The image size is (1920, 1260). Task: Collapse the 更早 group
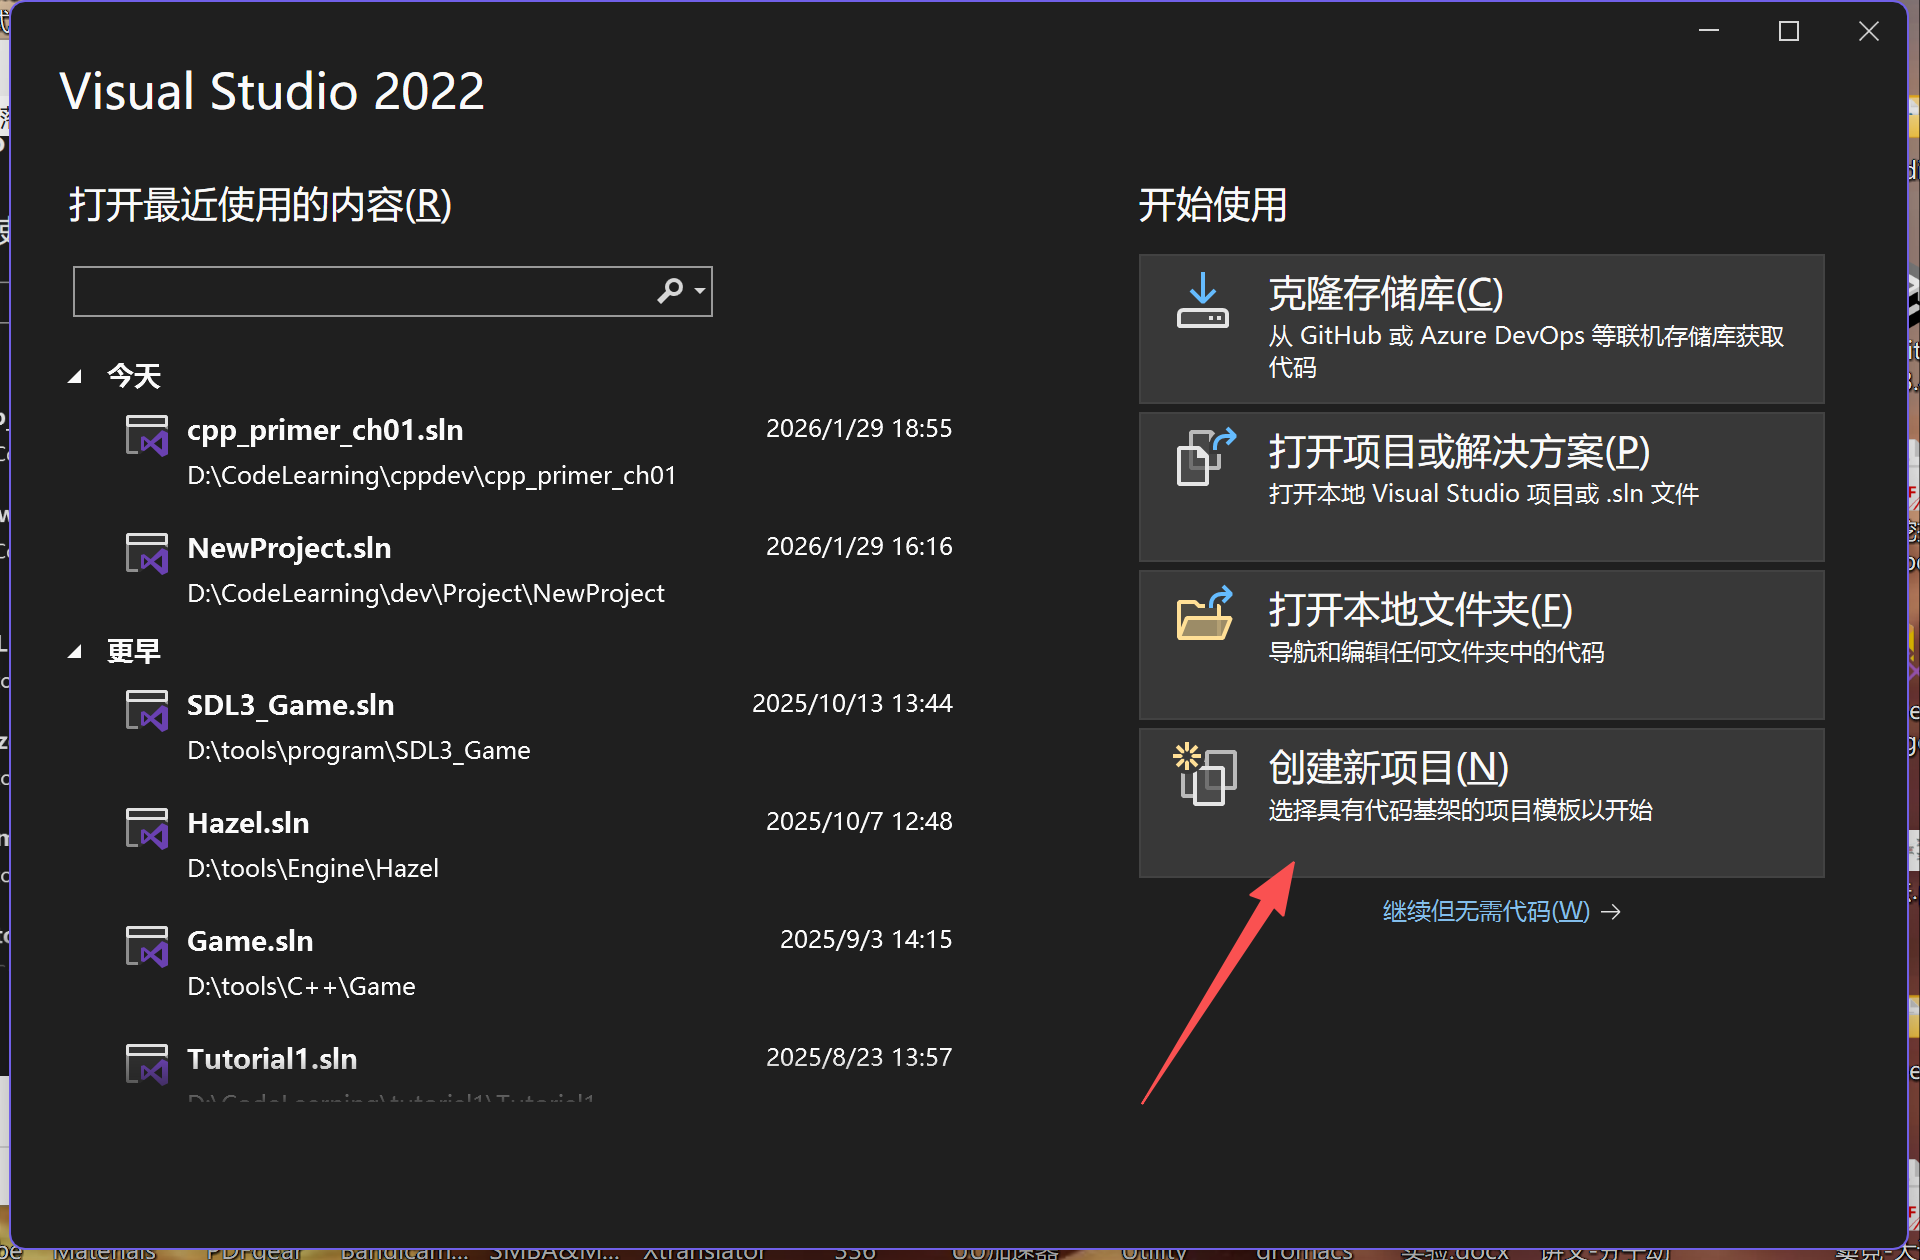76,650
